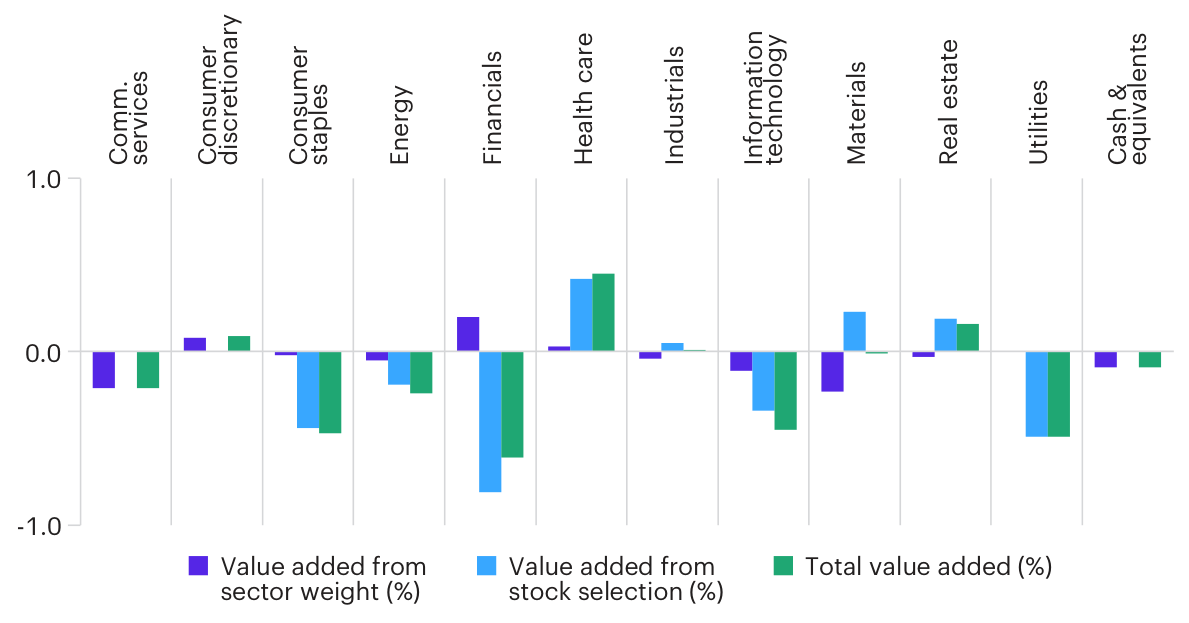This screenshot has width=1189, height=623.
Task: Click the blue stock selection legend swatch
Action: click(486, 566)
